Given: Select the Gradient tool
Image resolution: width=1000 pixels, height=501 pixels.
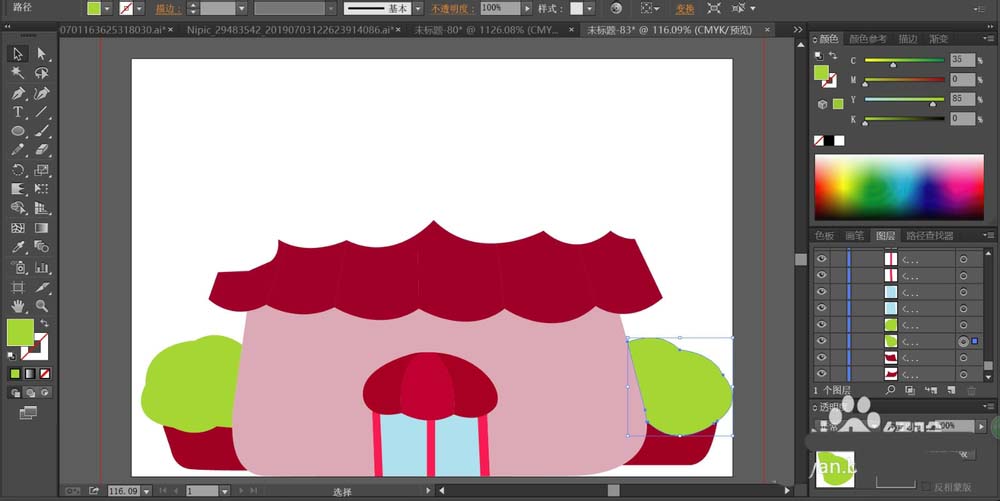Looking at the screenshot, I should (41, 228).
